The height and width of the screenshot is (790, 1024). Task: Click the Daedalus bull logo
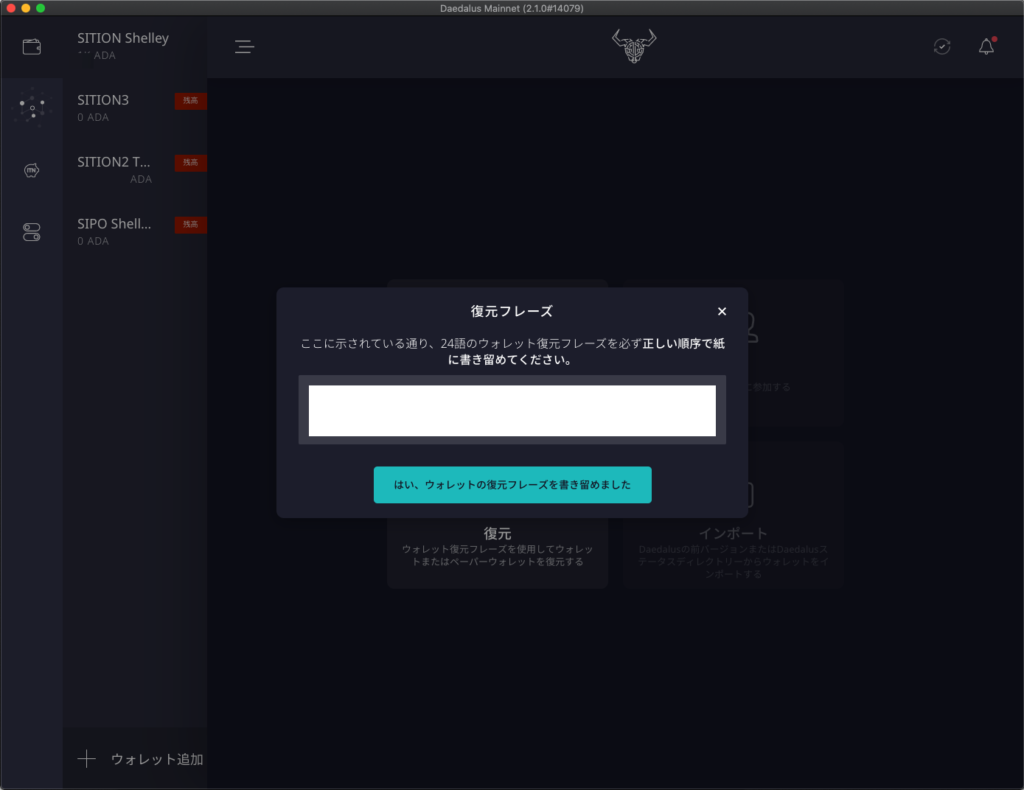(634, 46)
